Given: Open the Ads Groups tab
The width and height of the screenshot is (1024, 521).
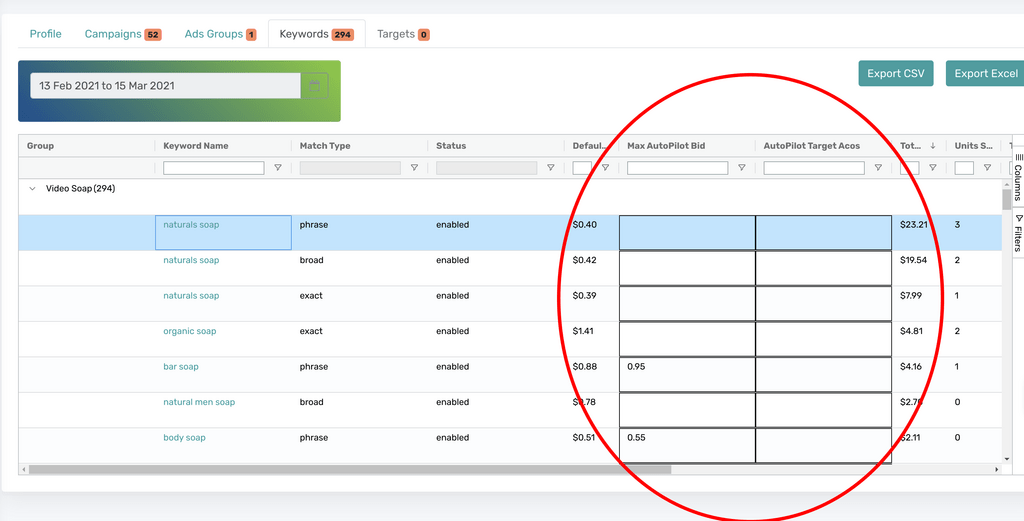Looking at the screenshot, I should 220,34.
